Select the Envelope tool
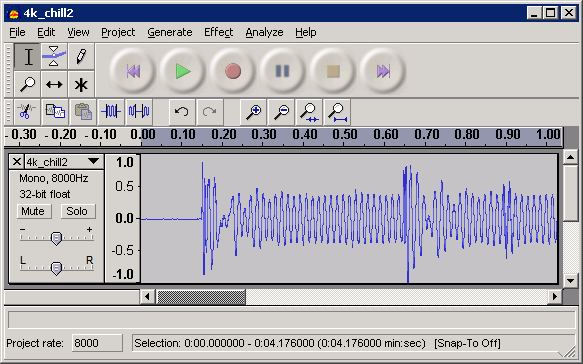 [x=54, y=57]
